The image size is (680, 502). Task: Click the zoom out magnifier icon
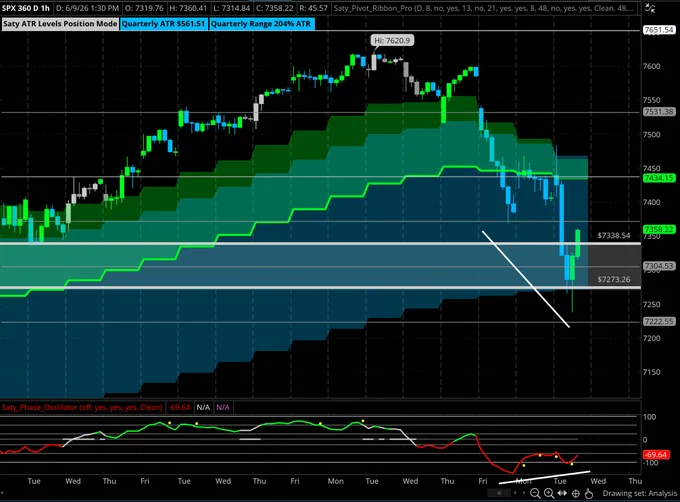535,493
